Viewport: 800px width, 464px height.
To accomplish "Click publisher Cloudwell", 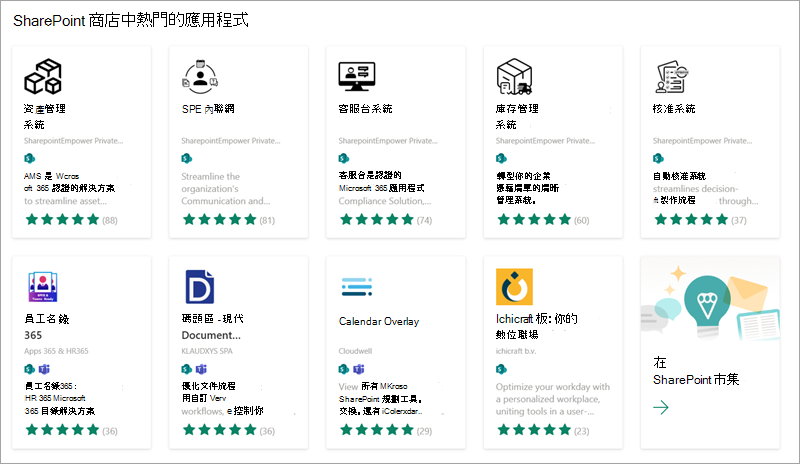I will (355, 351).
